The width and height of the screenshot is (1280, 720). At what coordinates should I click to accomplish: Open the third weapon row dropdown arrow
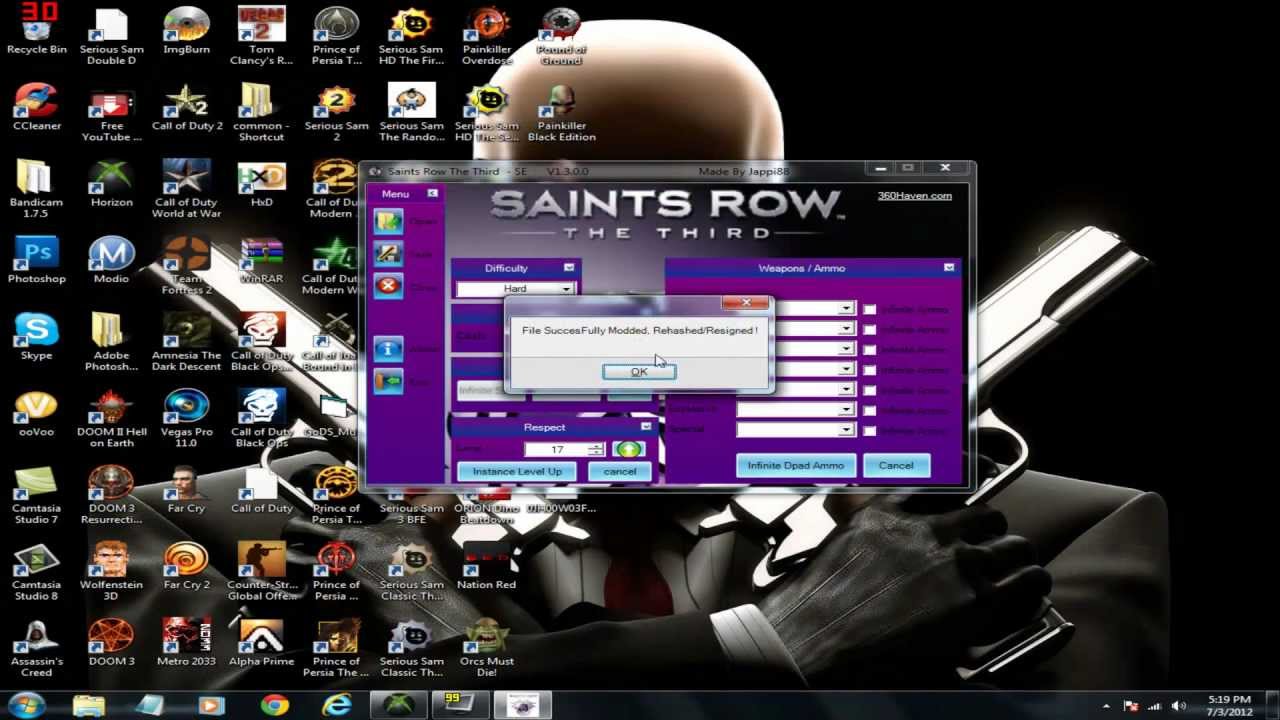pos(846,349)
